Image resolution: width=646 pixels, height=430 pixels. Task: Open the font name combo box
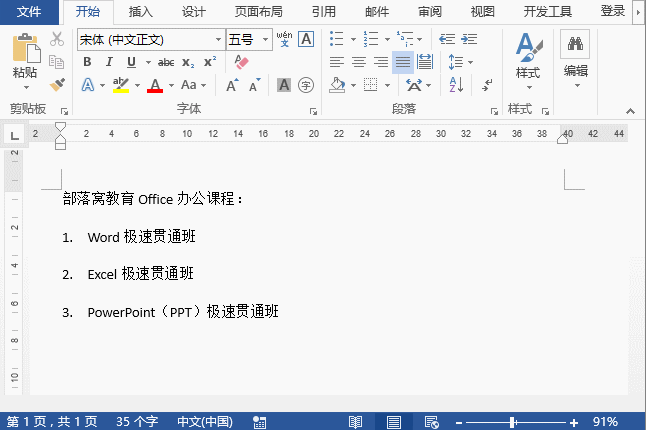click(x=151, y=40)
